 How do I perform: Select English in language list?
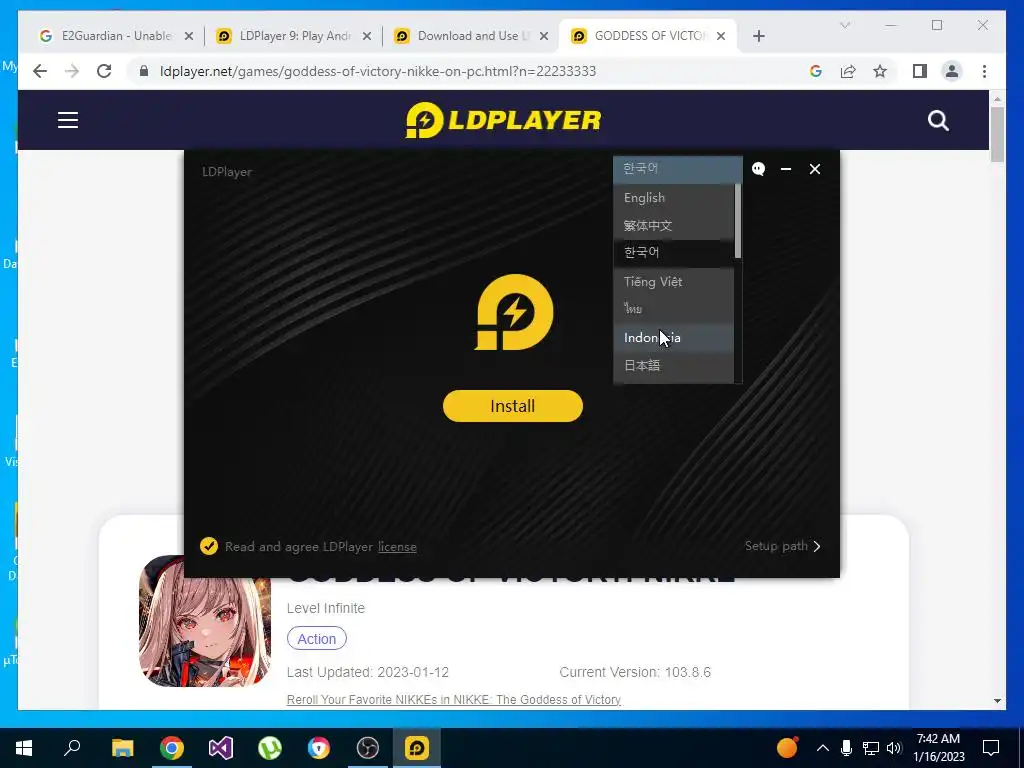click(674, 197)
